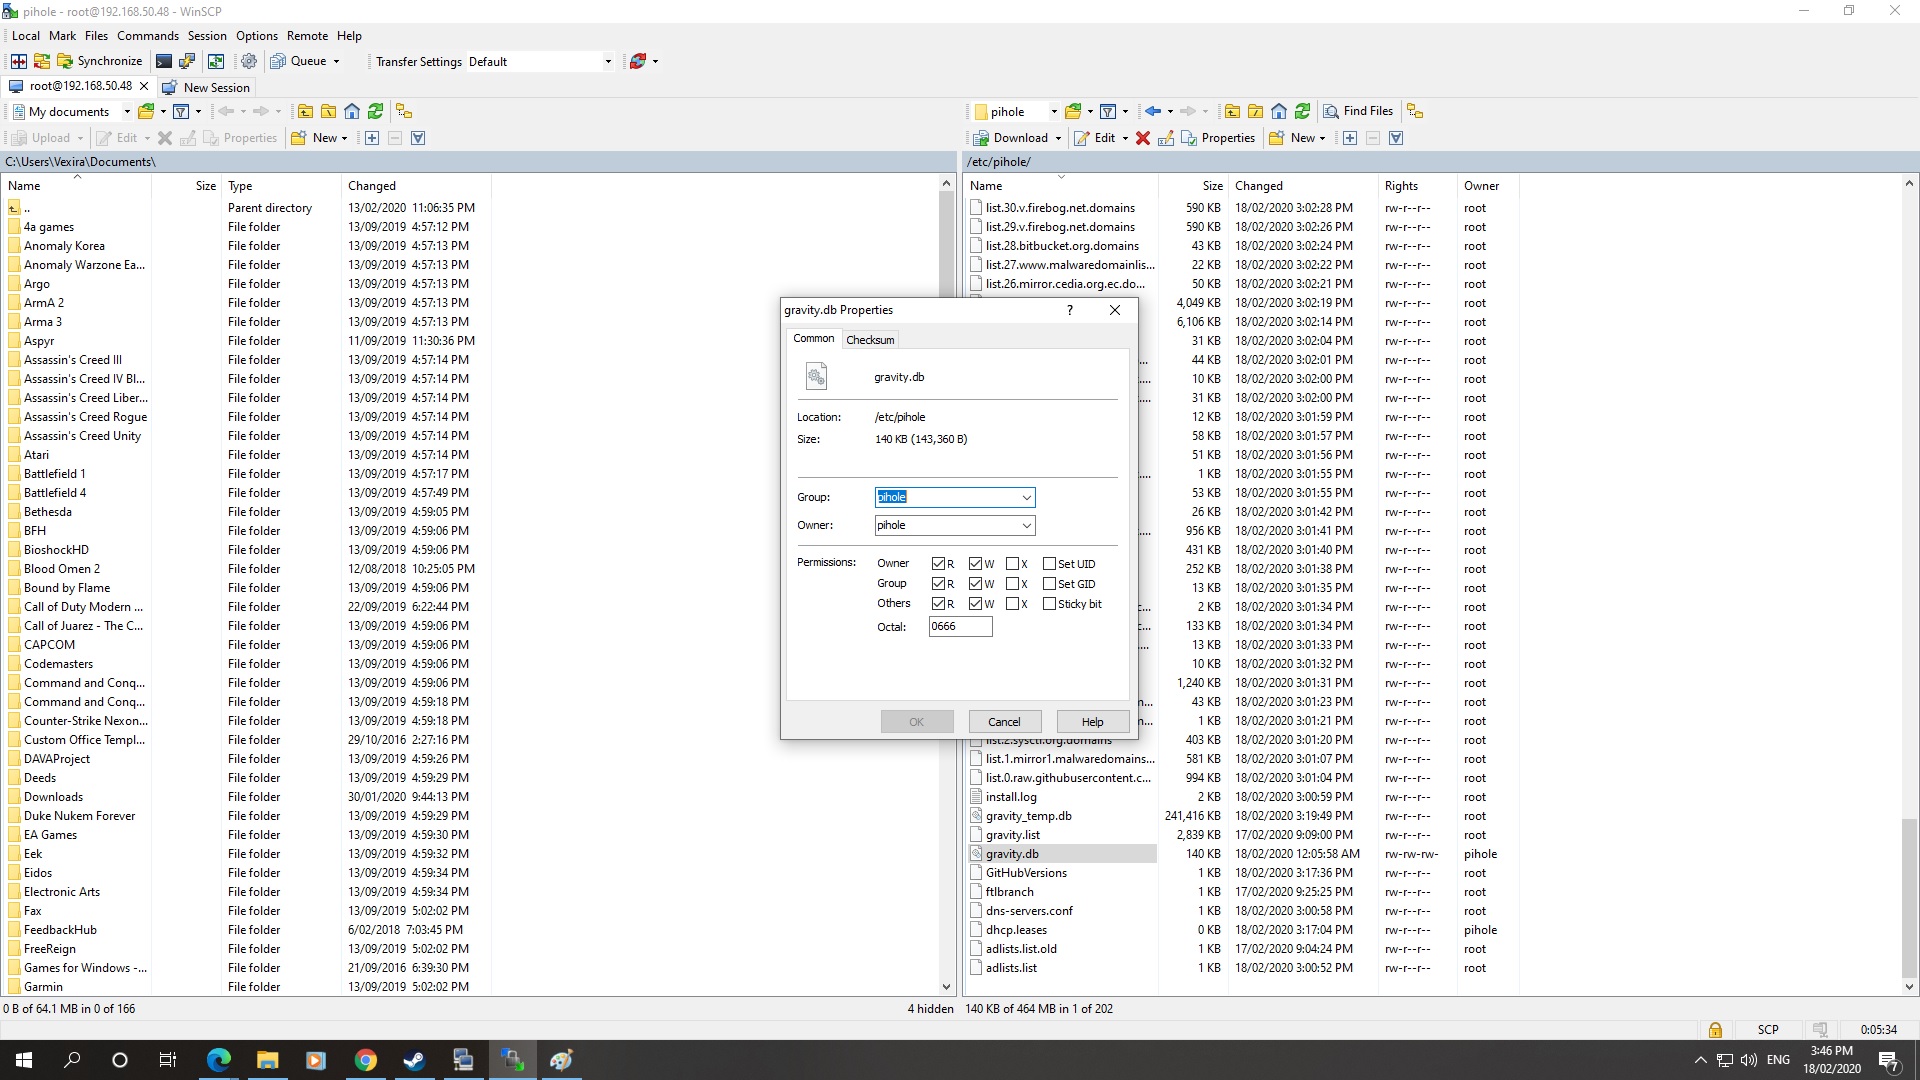
Task: Open the Commands menu
Action: [x=147, y=36]
